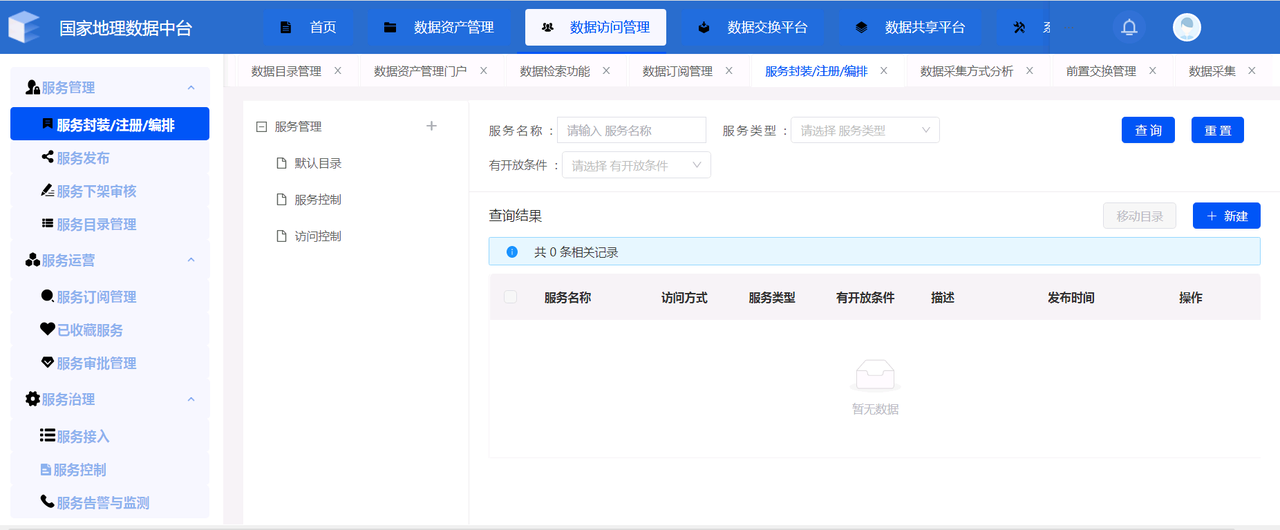Viewport: 1280px width, 530px height.
Task: Open the 有开放条件 dropdown
Action: click(x=636, y=166)
